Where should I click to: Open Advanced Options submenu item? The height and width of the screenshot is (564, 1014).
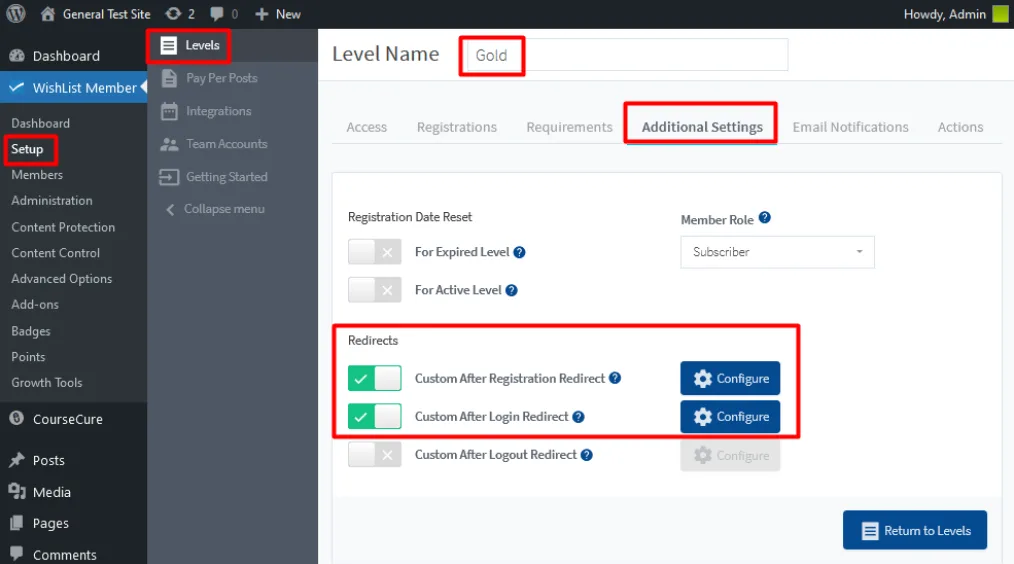point(61,279)
